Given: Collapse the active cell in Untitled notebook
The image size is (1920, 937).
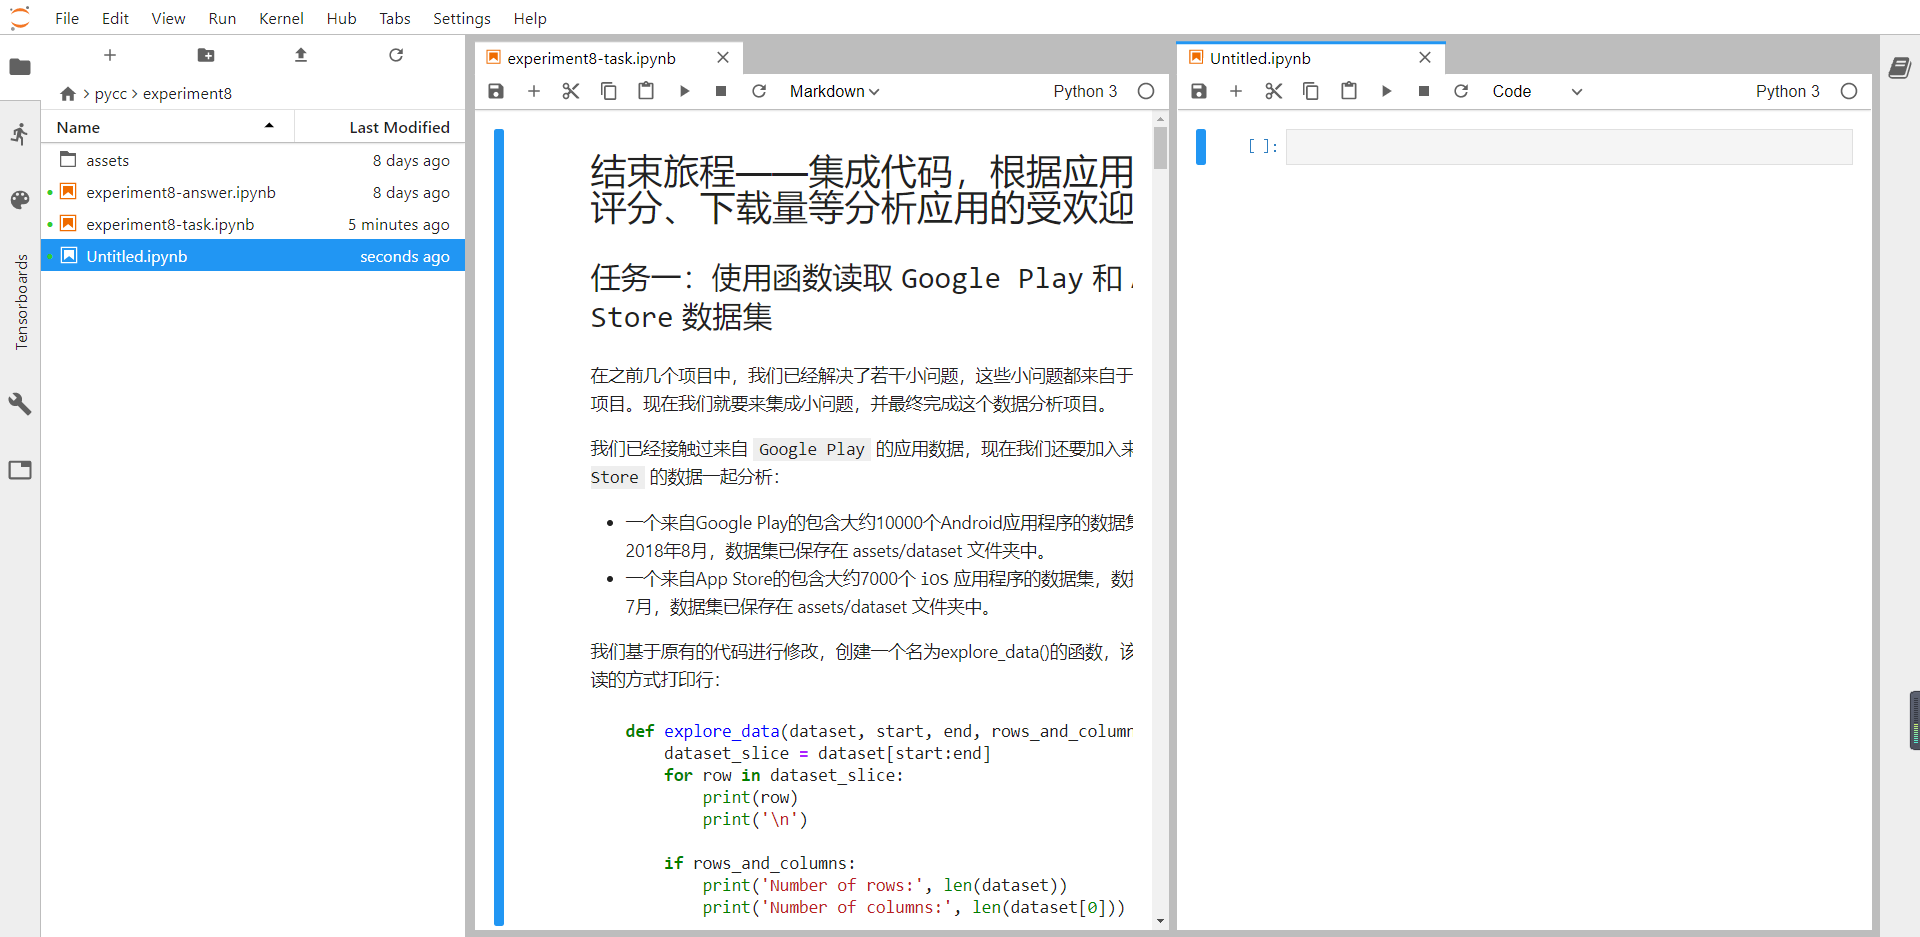Looking at the screenshot, I should [1201, 147].
